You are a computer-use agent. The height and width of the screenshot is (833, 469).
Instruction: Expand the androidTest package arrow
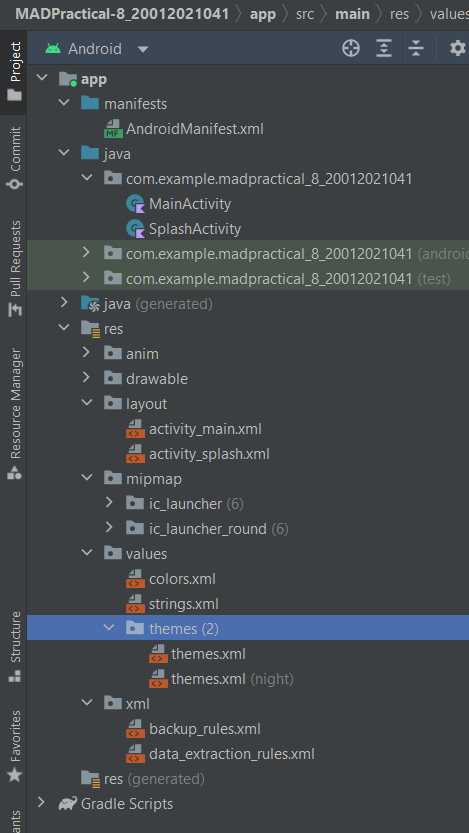click(x=87, y=253)
